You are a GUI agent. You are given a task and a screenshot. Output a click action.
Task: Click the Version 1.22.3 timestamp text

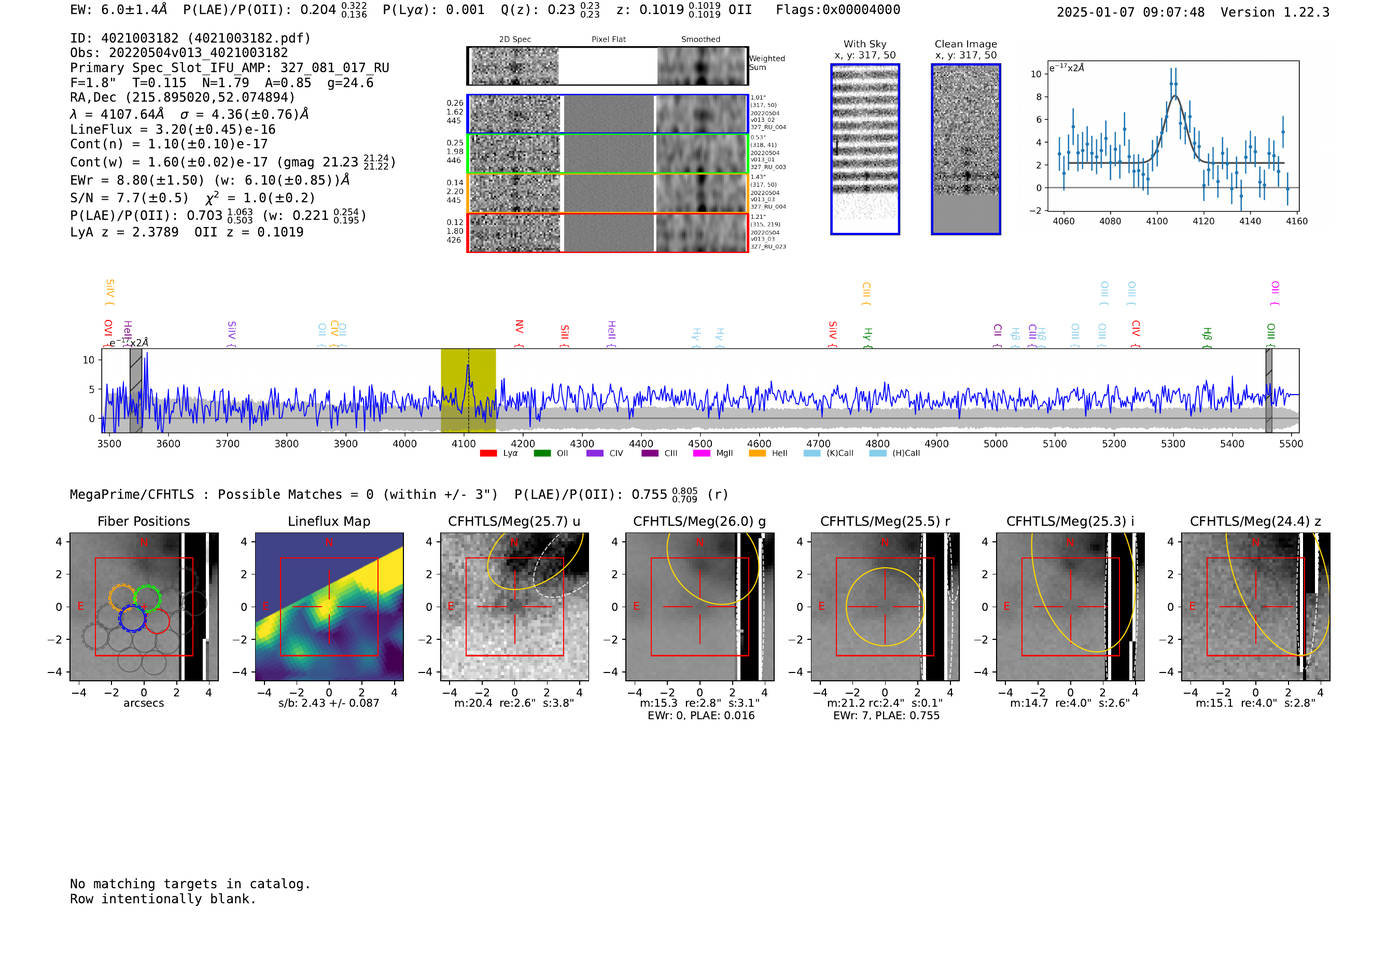(1193, 12)
